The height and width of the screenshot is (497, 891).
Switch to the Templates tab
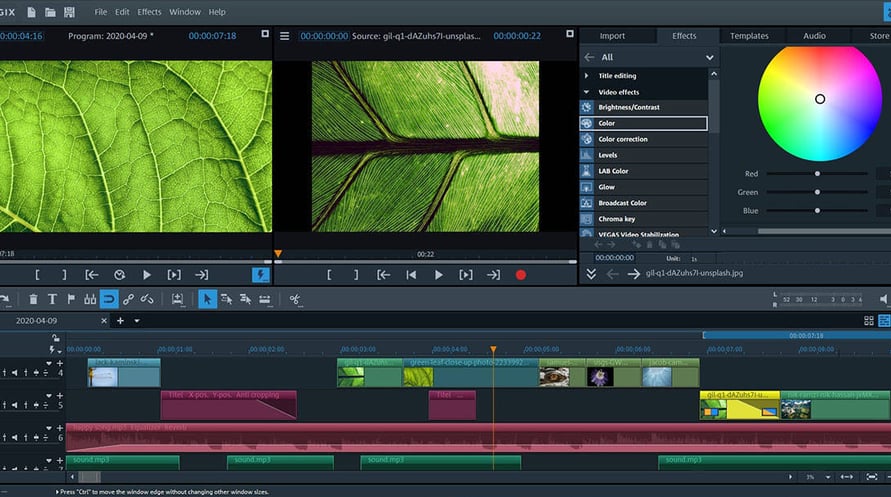pos(749,36)
